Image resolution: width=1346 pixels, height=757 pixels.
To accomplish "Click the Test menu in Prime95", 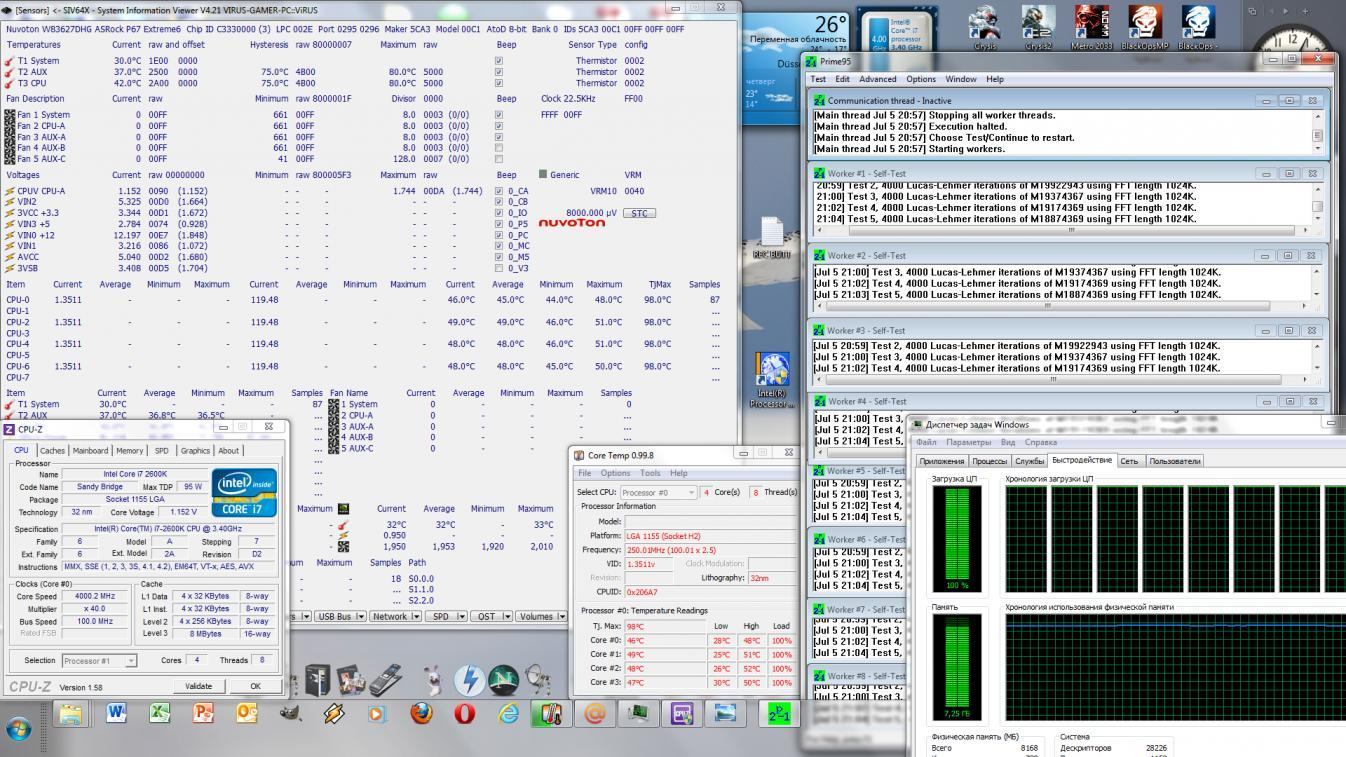I will click(x=818, y=79).
